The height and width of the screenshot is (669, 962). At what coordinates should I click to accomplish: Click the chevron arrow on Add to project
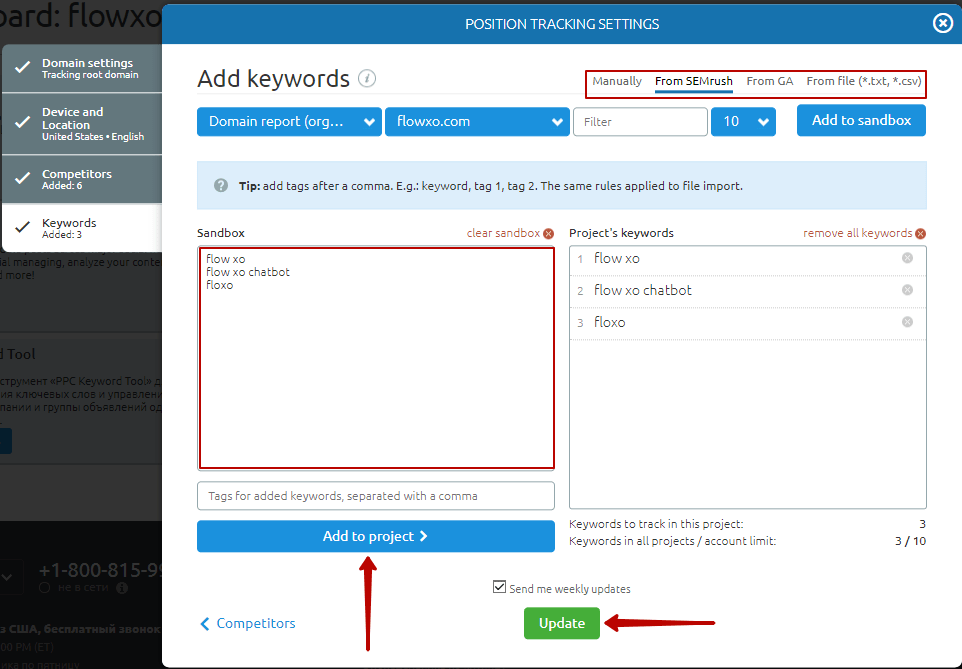click(x=423, y=536)
